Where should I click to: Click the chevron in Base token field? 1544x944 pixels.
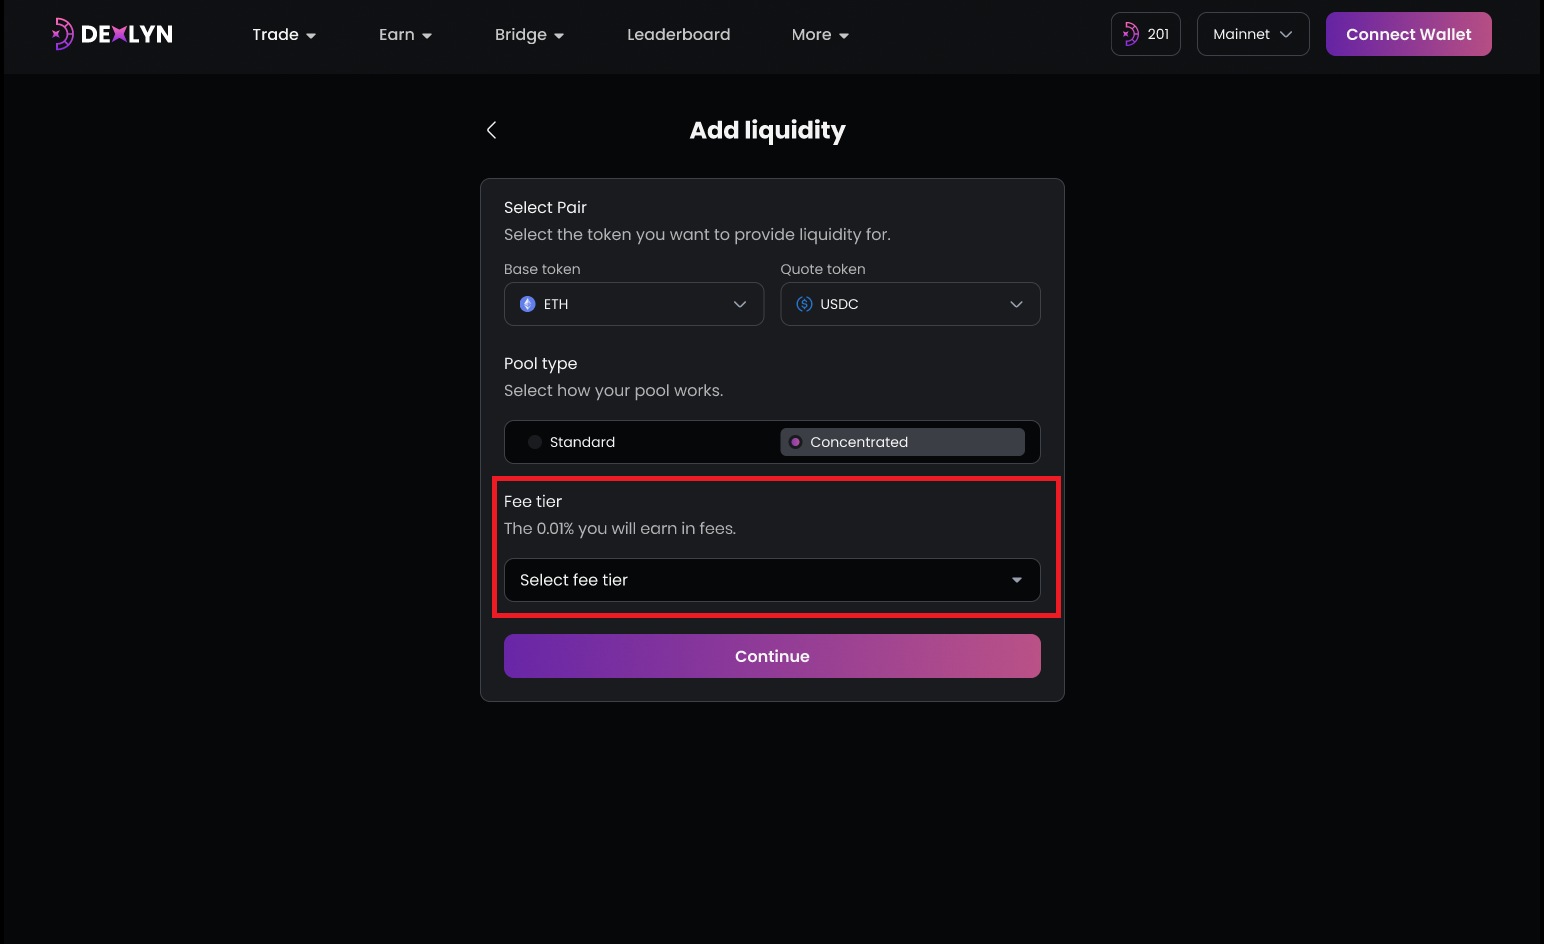coord(740,304)
